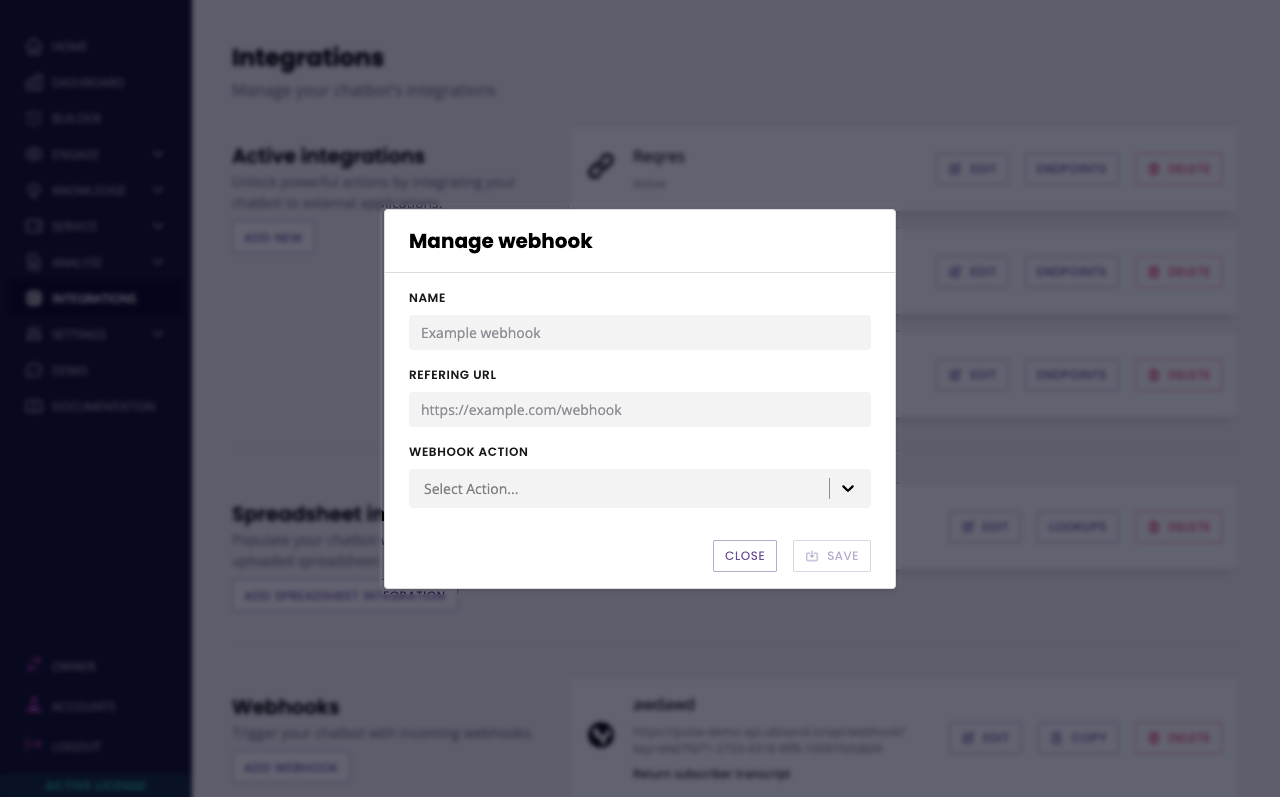Screen dimensions: 1280x797
Task: Click the Demo icon in sidebar
Action: pos(34,371)
